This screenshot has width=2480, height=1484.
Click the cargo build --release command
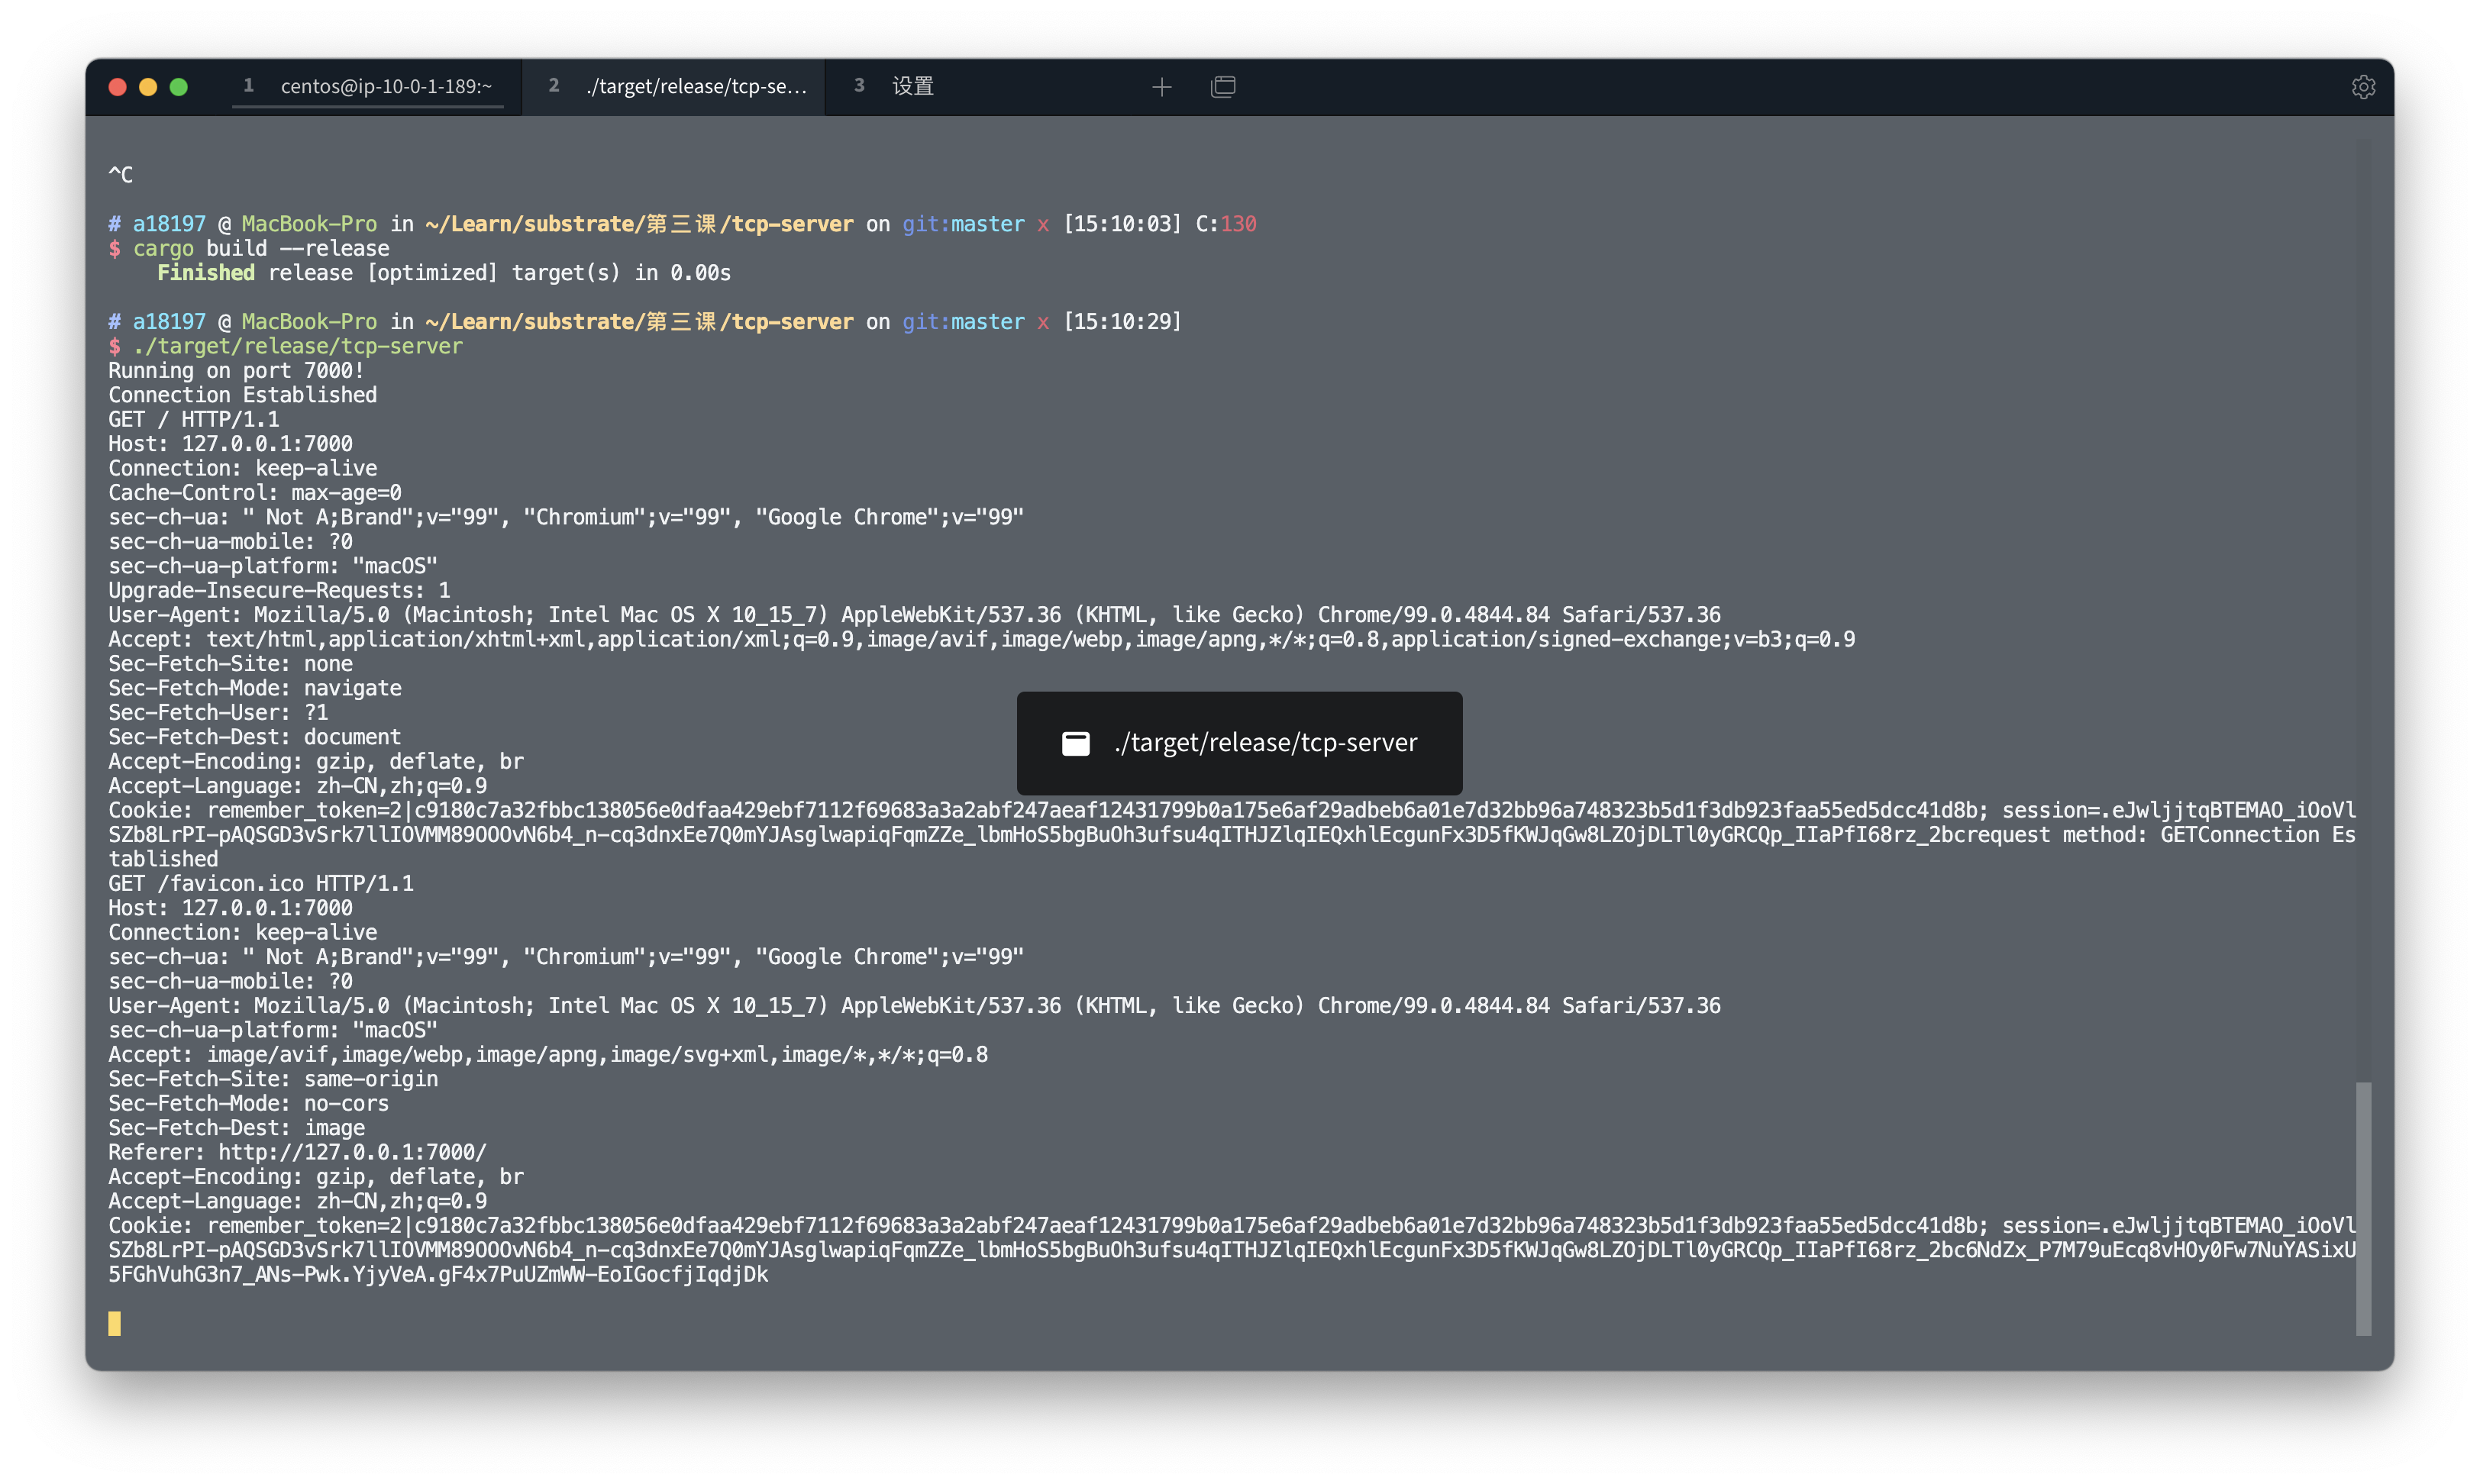click(x=260, y=248)
